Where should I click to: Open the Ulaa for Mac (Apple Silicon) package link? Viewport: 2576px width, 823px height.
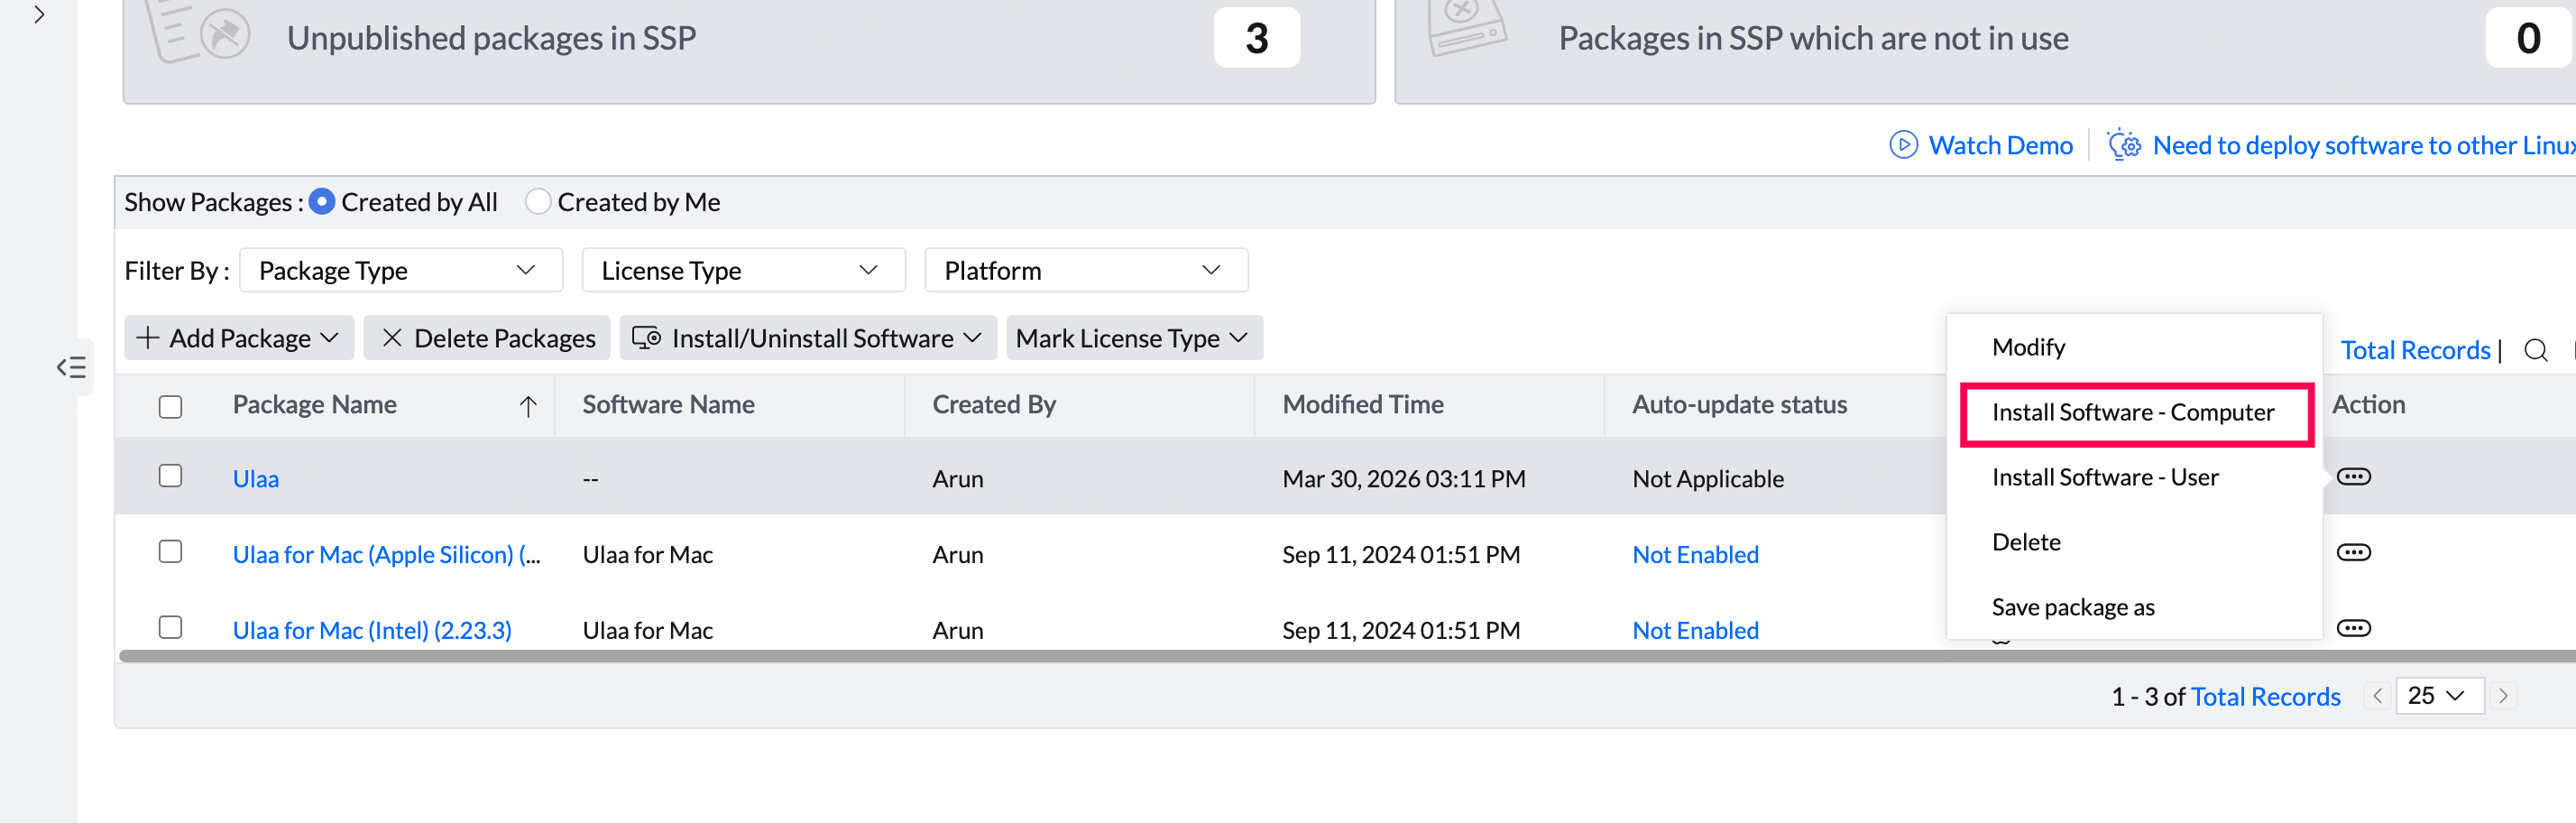click(x=386, y=554)
